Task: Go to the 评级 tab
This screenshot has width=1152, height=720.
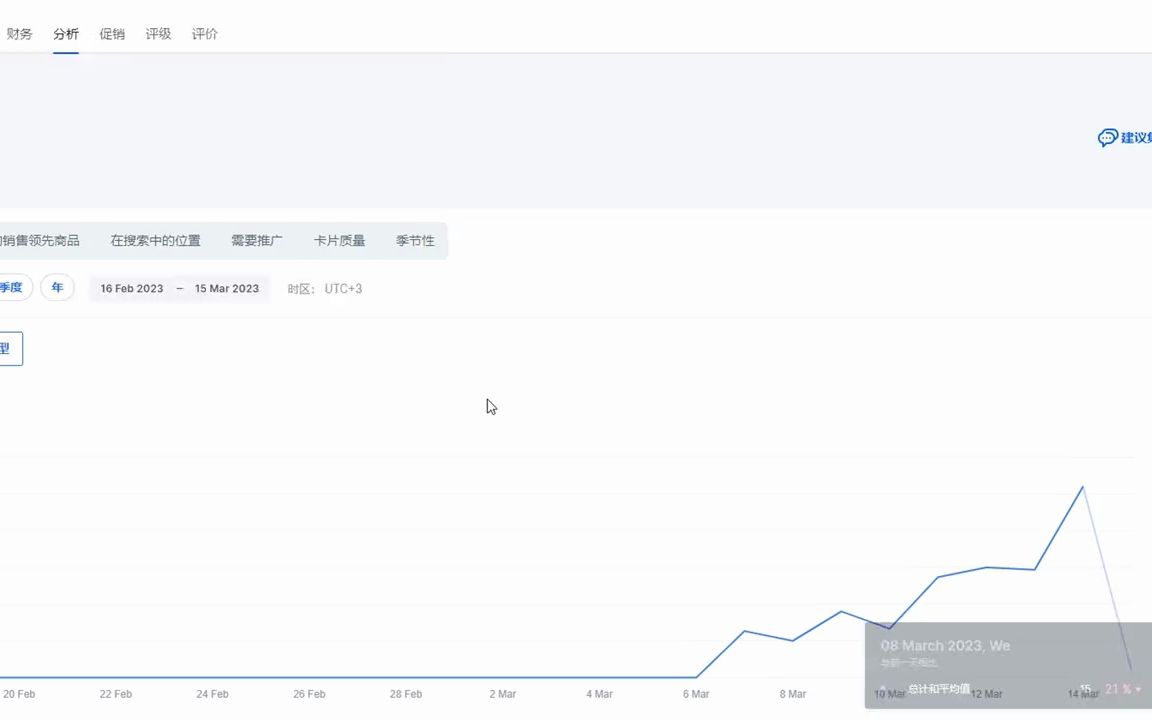Action: point(158,33)
